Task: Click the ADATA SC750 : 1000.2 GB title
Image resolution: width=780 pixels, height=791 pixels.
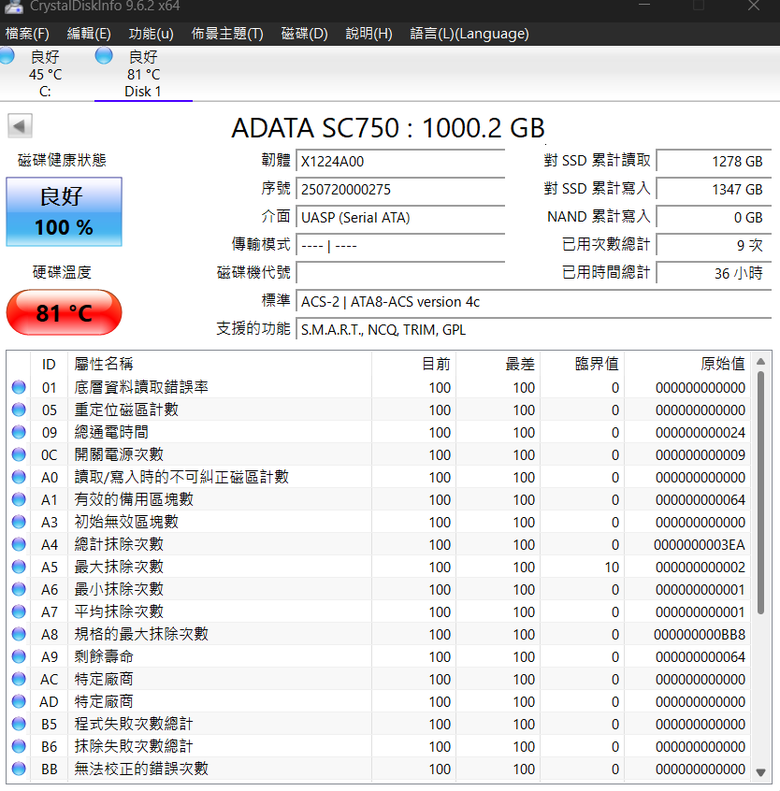Action: tap(388, 128)
